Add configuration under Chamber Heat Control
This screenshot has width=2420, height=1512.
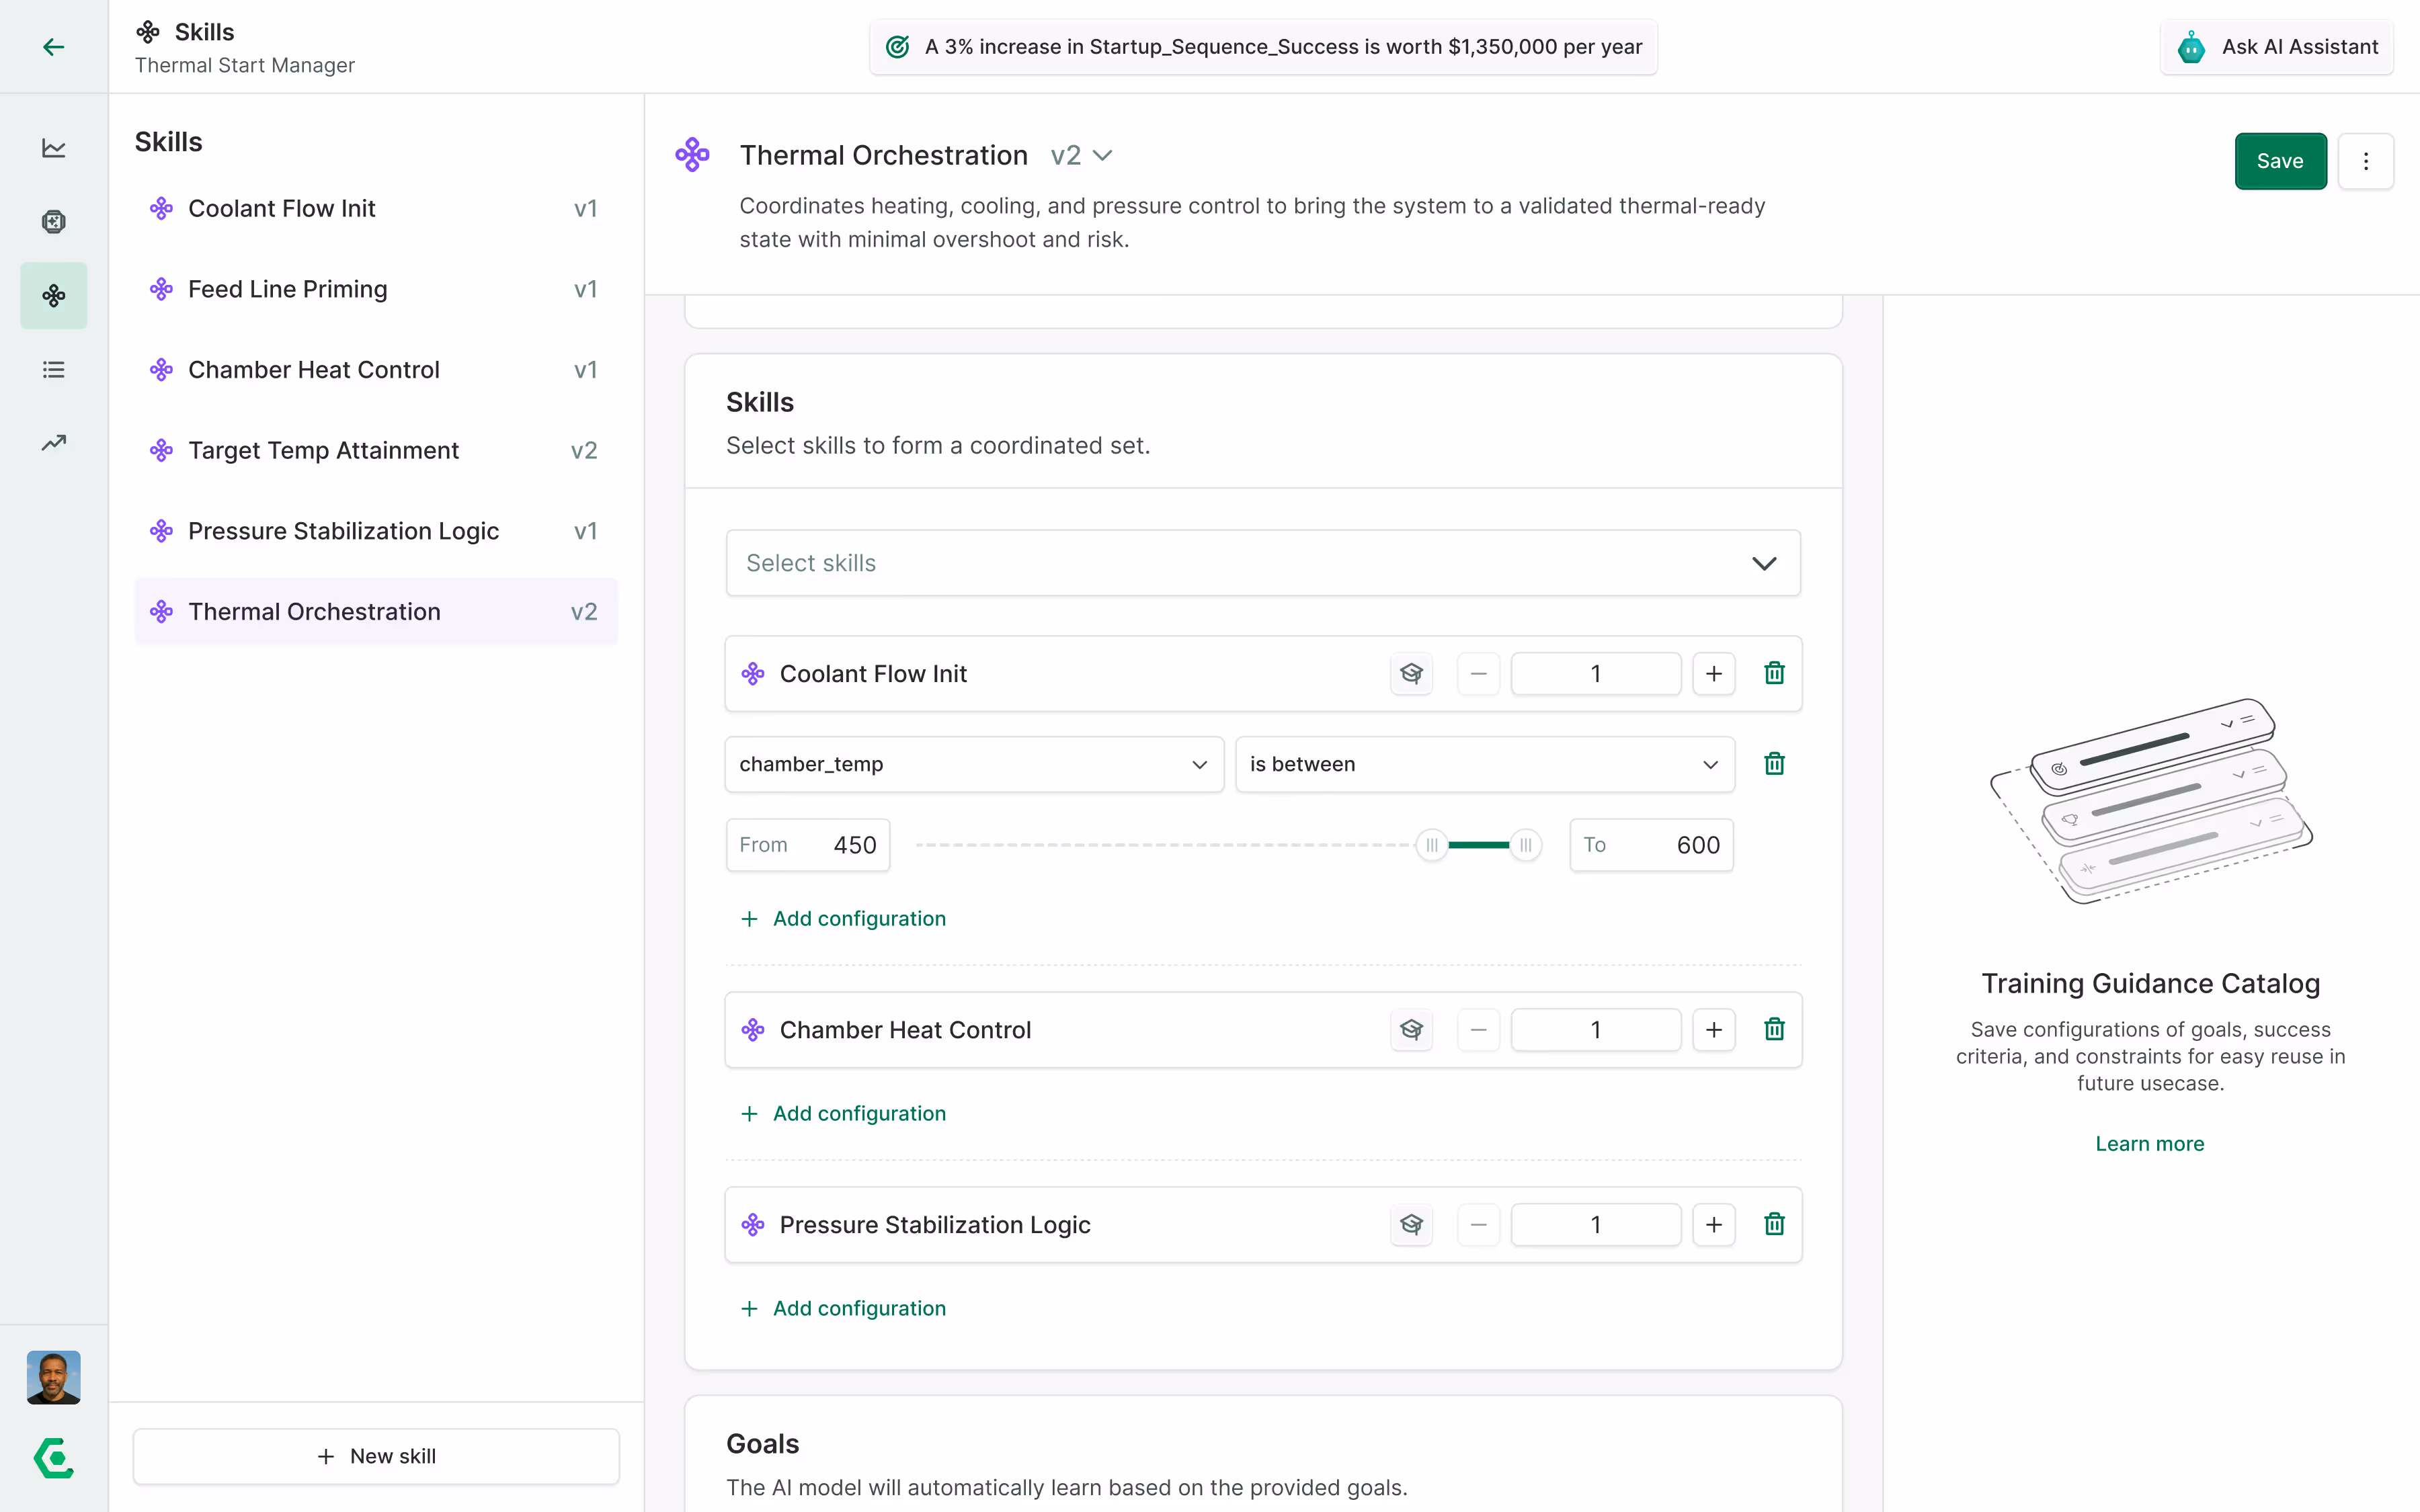(843, 1113)
